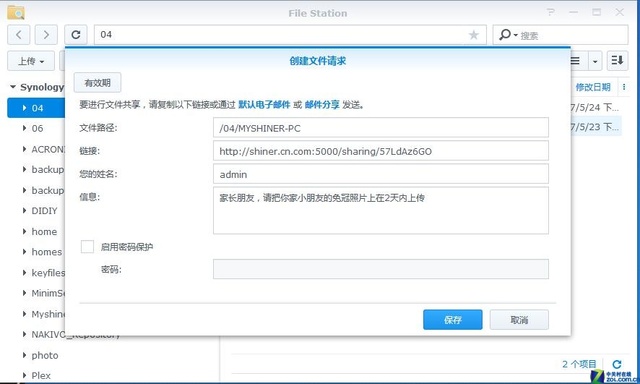Open the 默认电子邮件 link
Image resolution: width=640 pixels, height=384 pixels.
click(264, 105)
